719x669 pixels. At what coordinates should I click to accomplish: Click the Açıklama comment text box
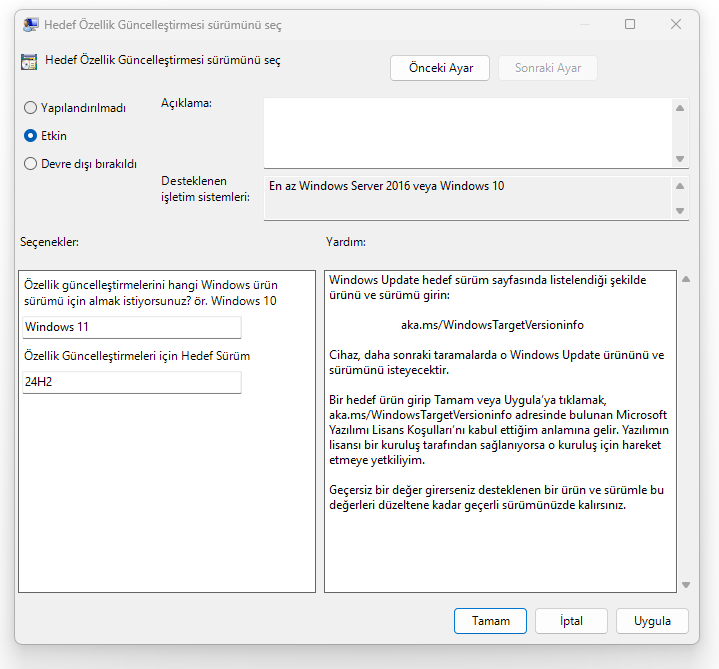[x=468, y=133]
